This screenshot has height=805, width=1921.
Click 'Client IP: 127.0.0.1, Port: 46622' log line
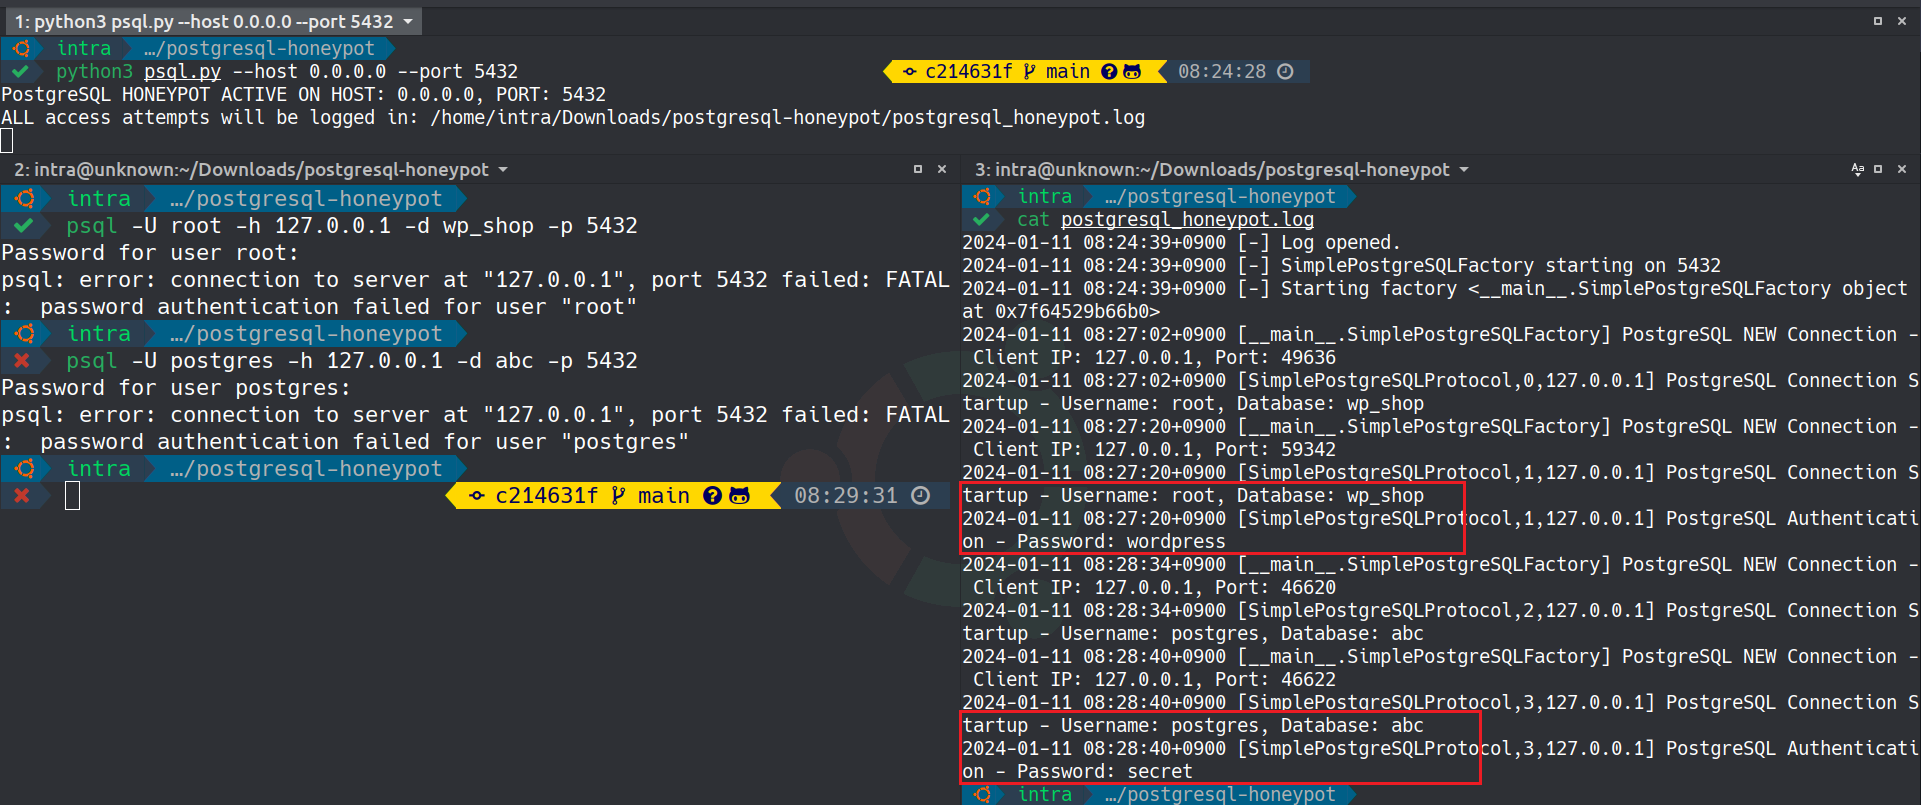[1154, 680]
